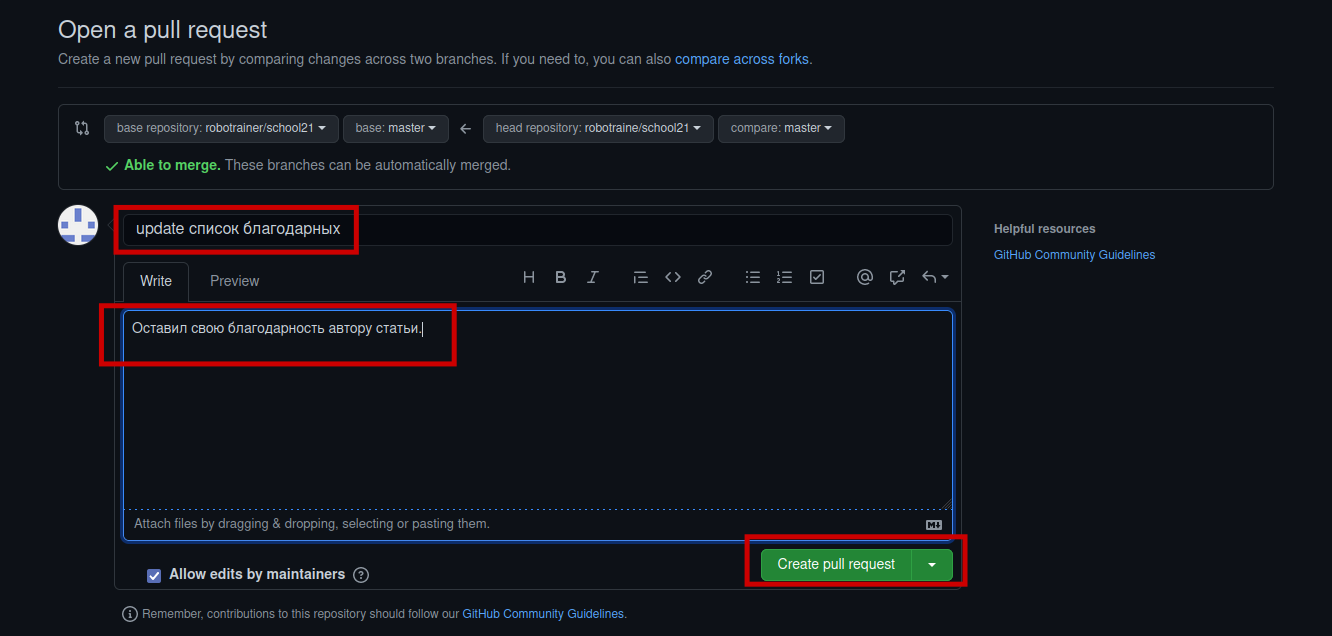Mention a user with the @ icon

pyautogui.click(x=865, y=277)
